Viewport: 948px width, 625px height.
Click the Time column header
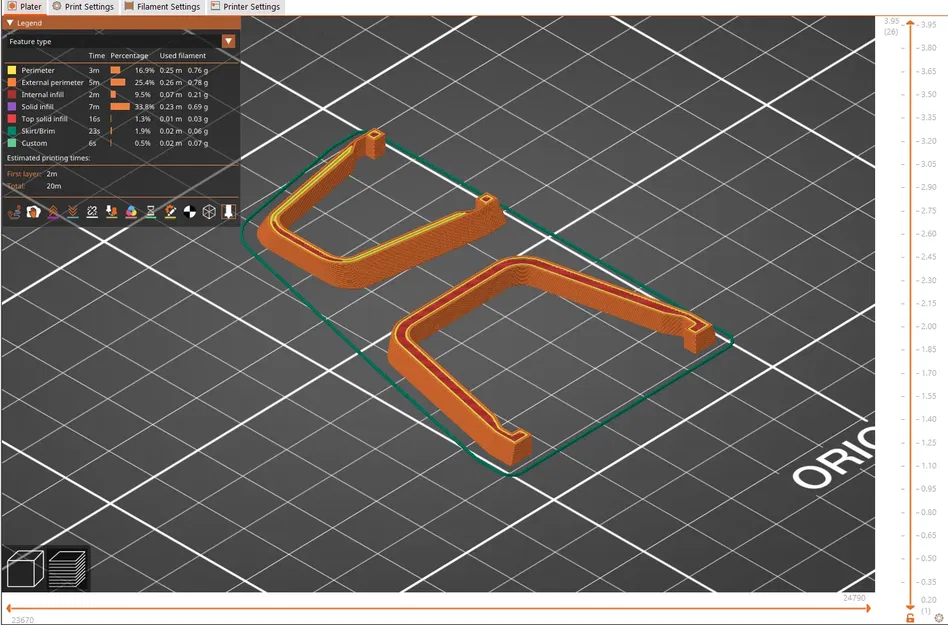[x=97, y=56]
